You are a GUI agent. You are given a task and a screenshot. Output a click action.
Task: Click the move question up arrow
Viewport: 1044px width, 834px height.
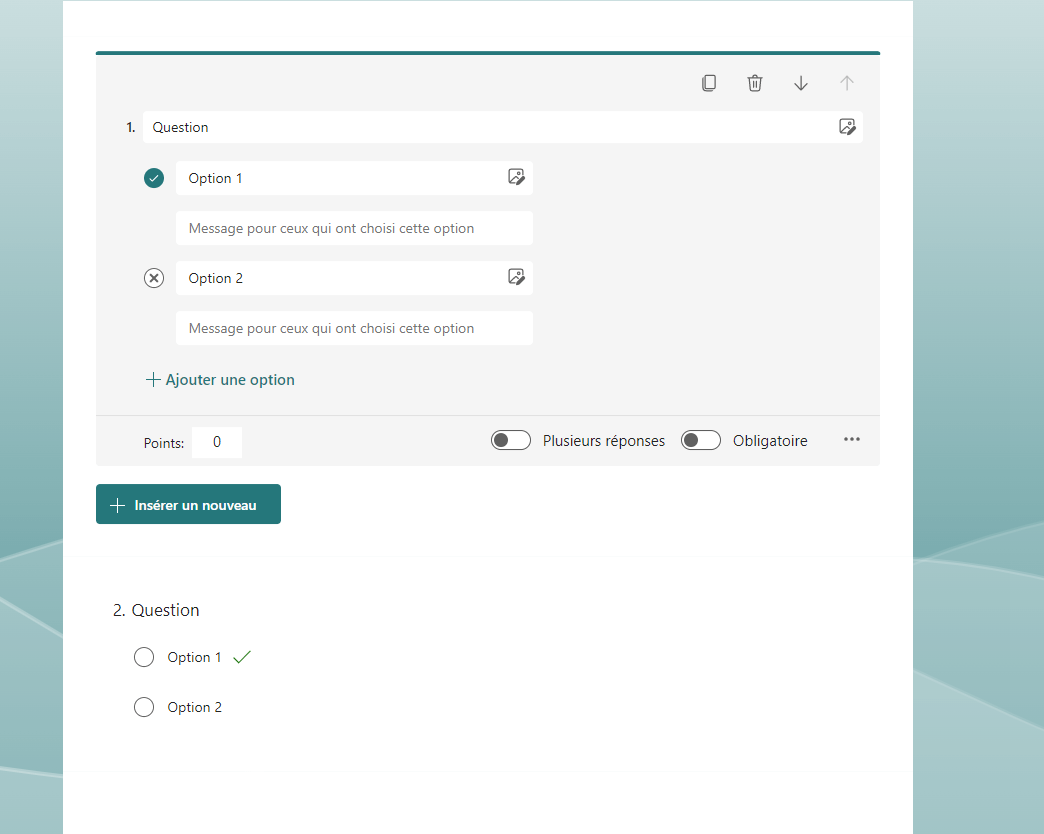point(847,83)
